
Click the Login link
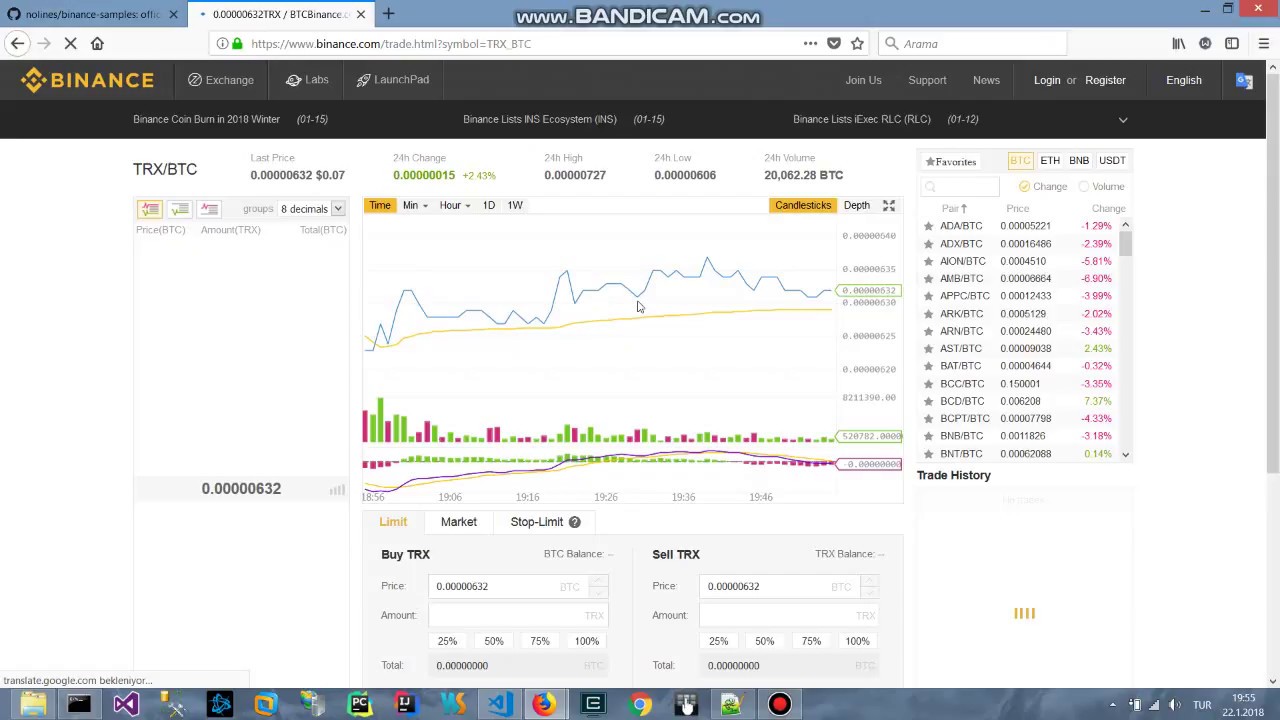tap(1047, 80)
